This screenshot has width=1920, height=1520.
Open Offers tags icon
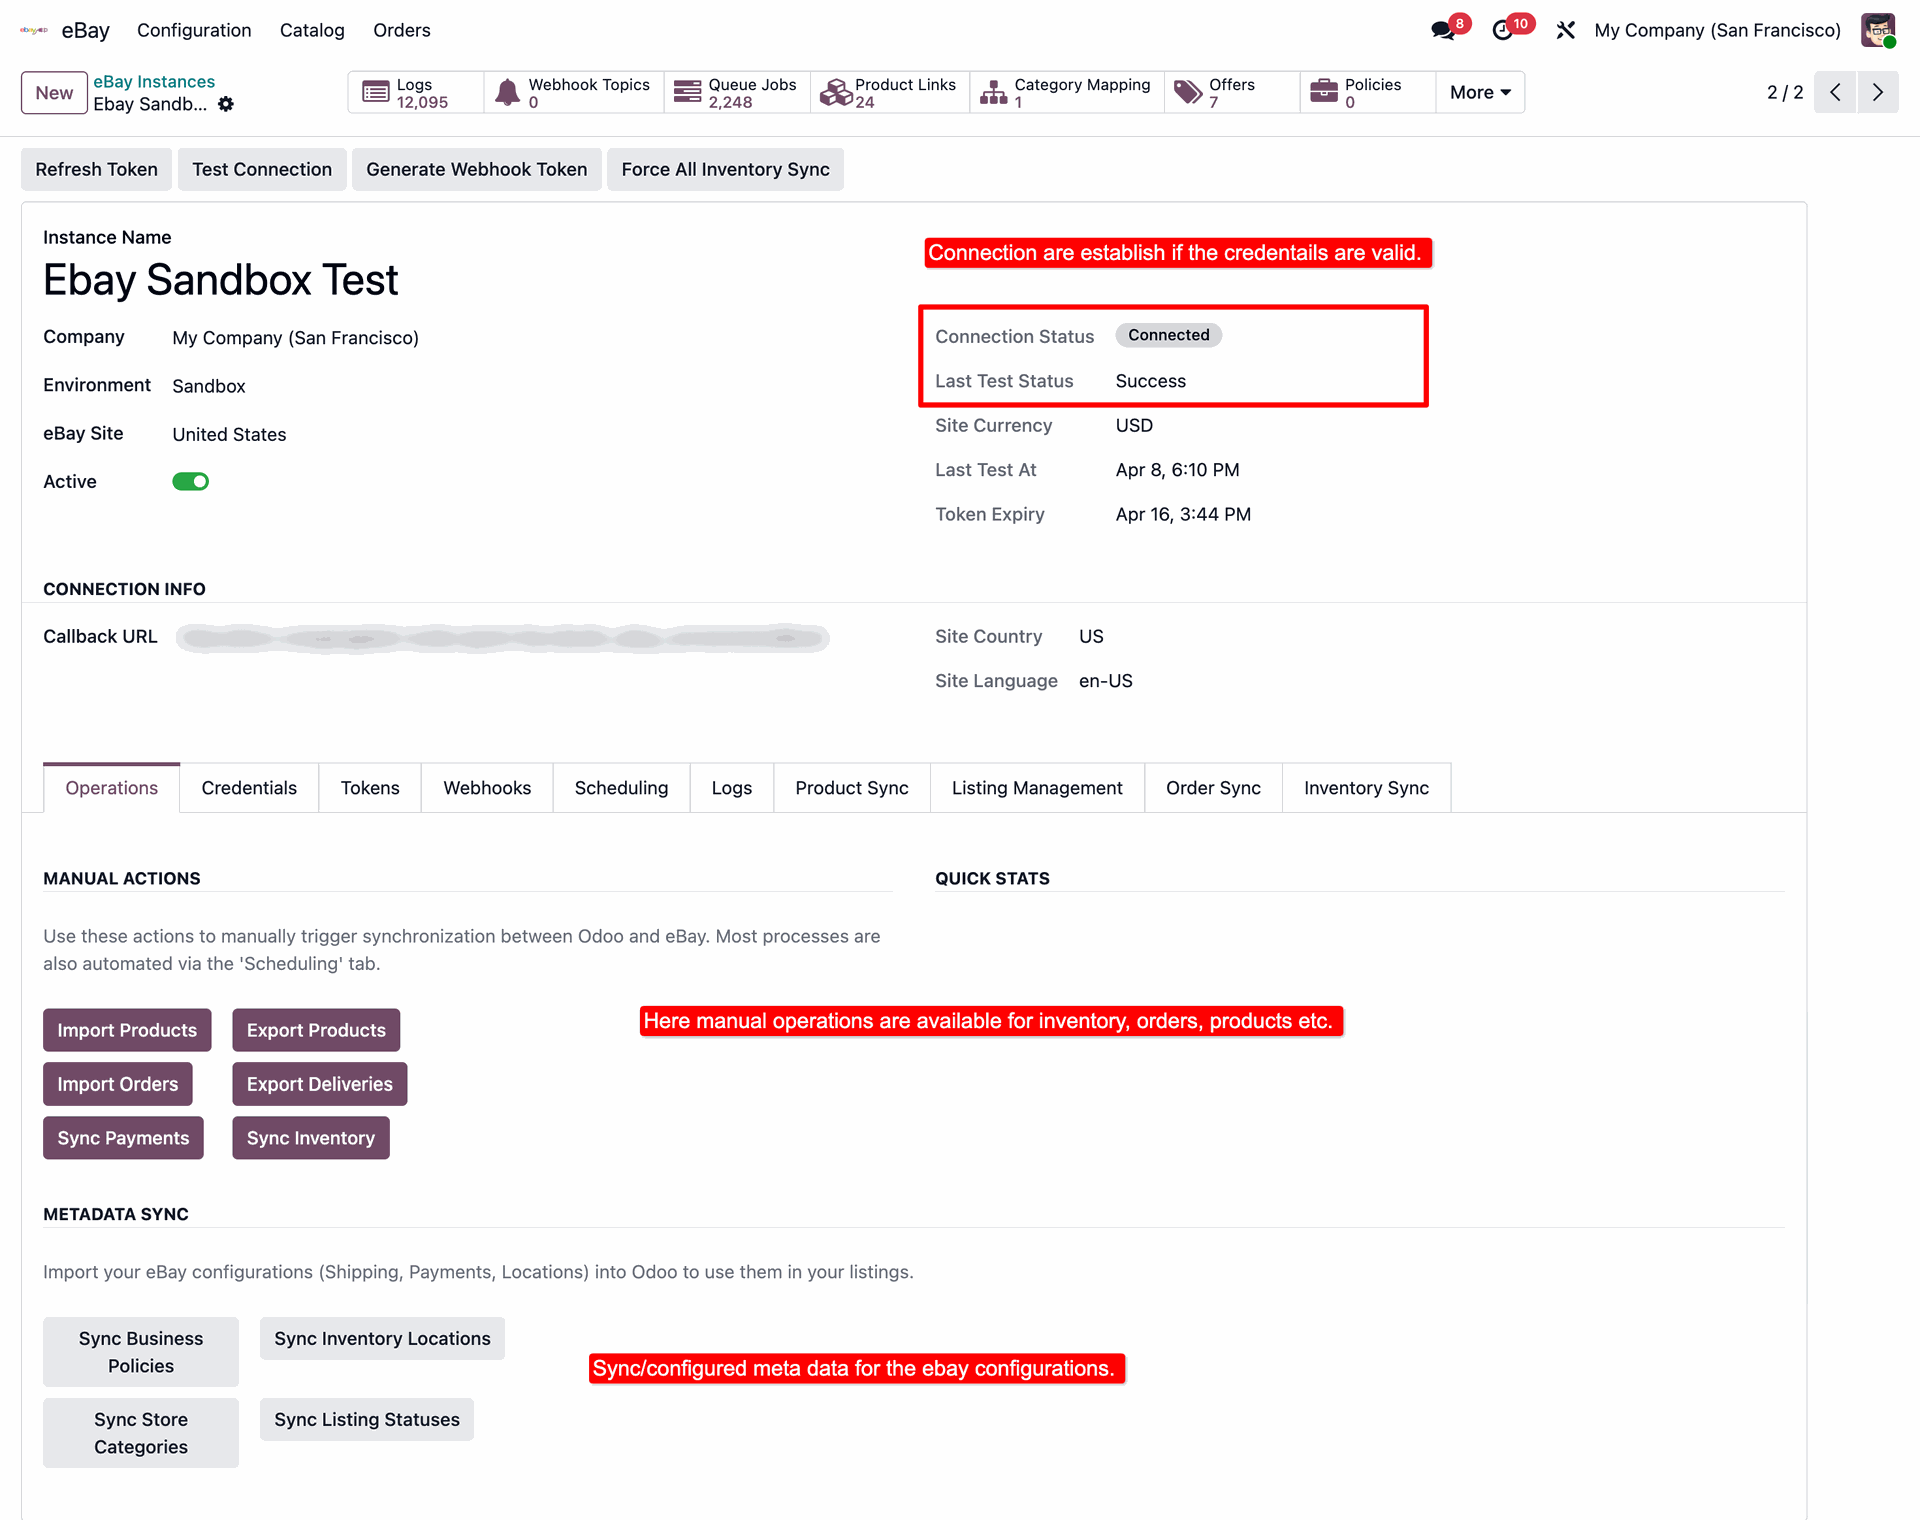pyautogui.click(x=1188, y=92)
